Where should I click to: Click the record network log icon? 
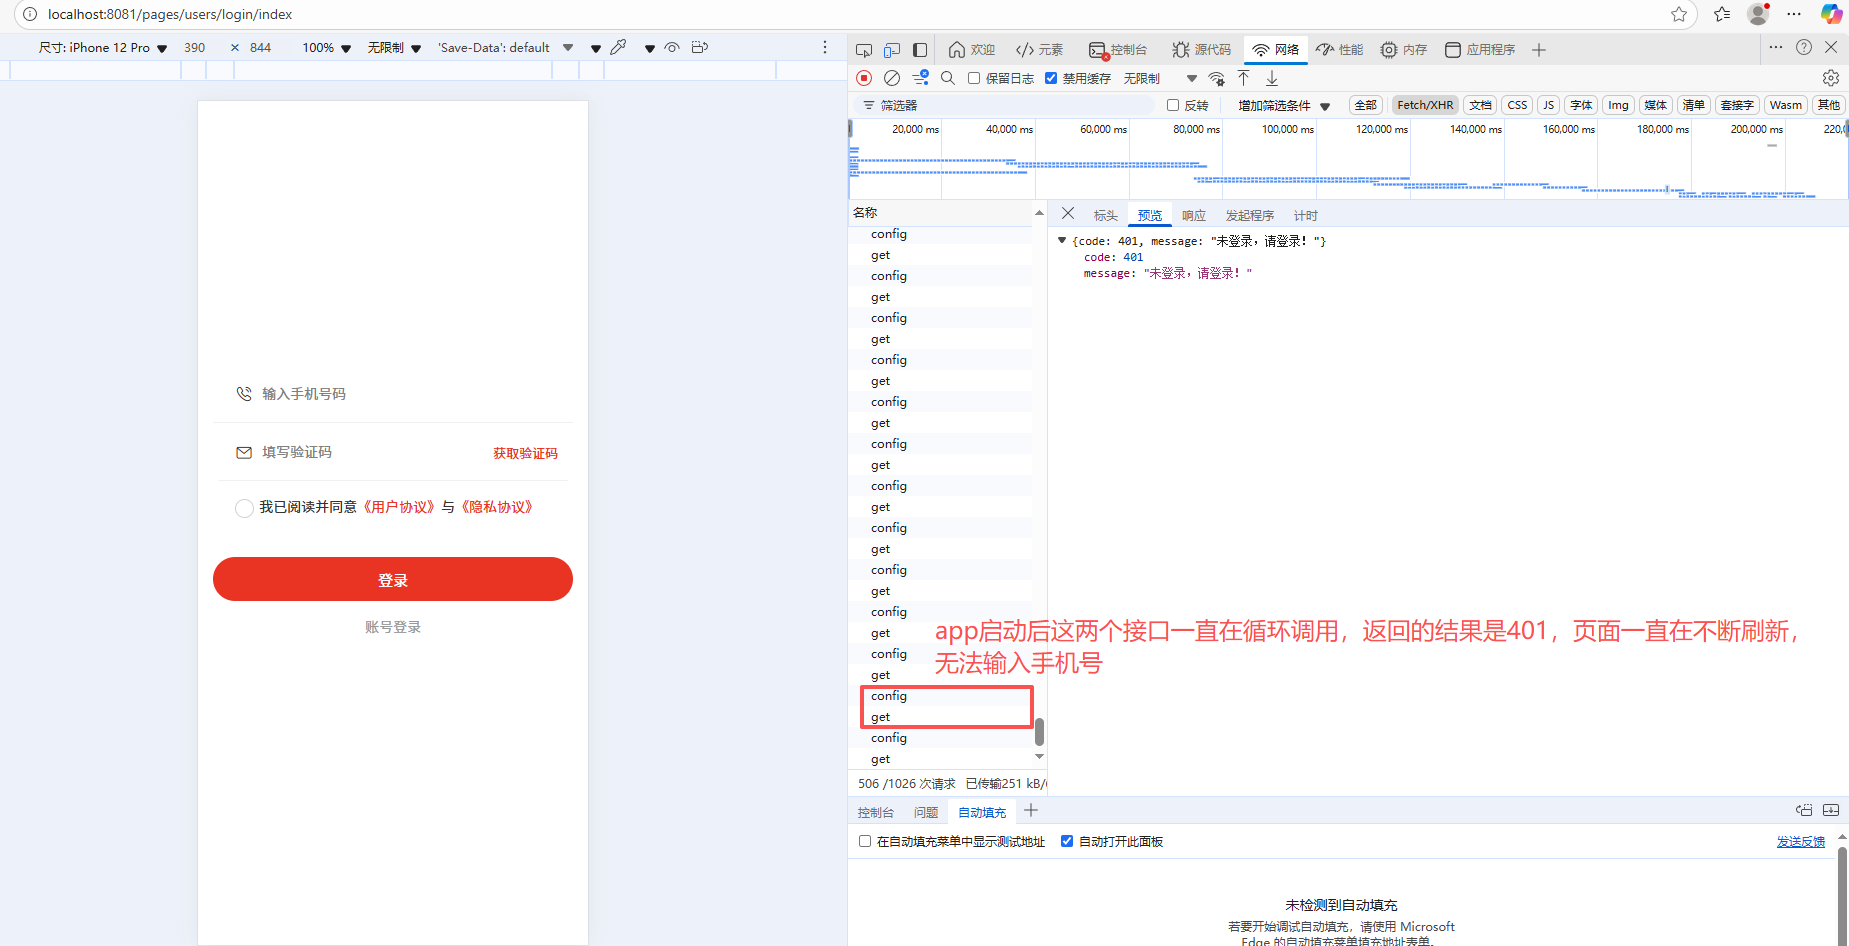[x=864, y=78]
